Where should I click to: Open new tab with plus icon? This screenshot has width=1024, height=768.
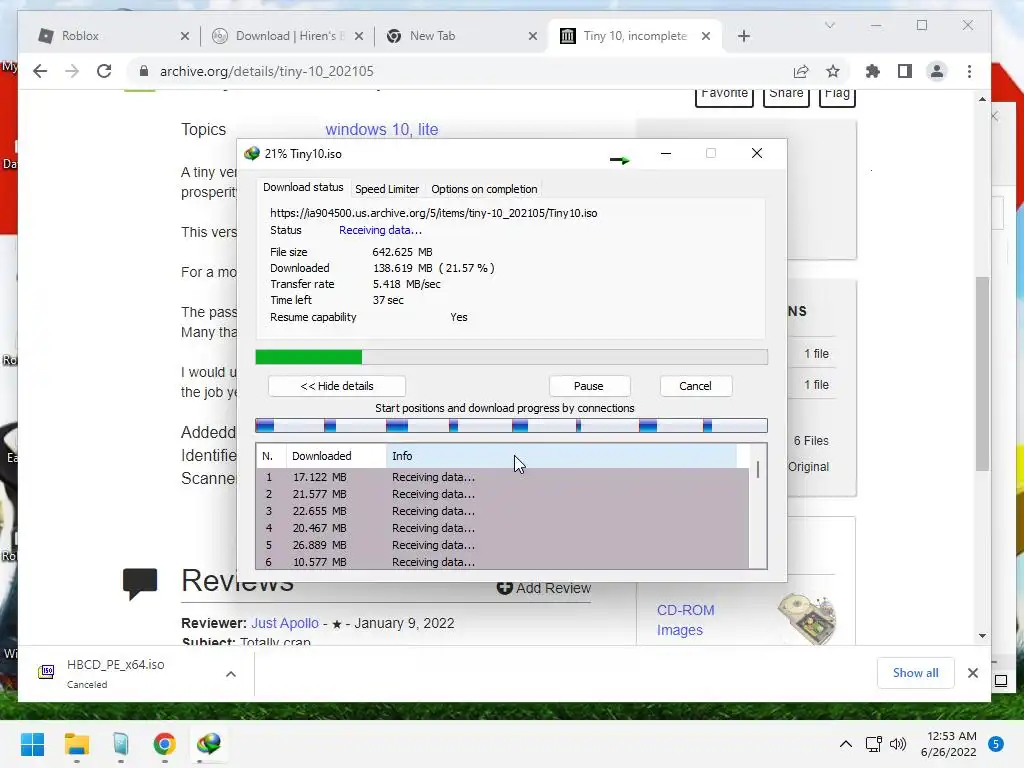pyautogui.click(x=744, y=36)
